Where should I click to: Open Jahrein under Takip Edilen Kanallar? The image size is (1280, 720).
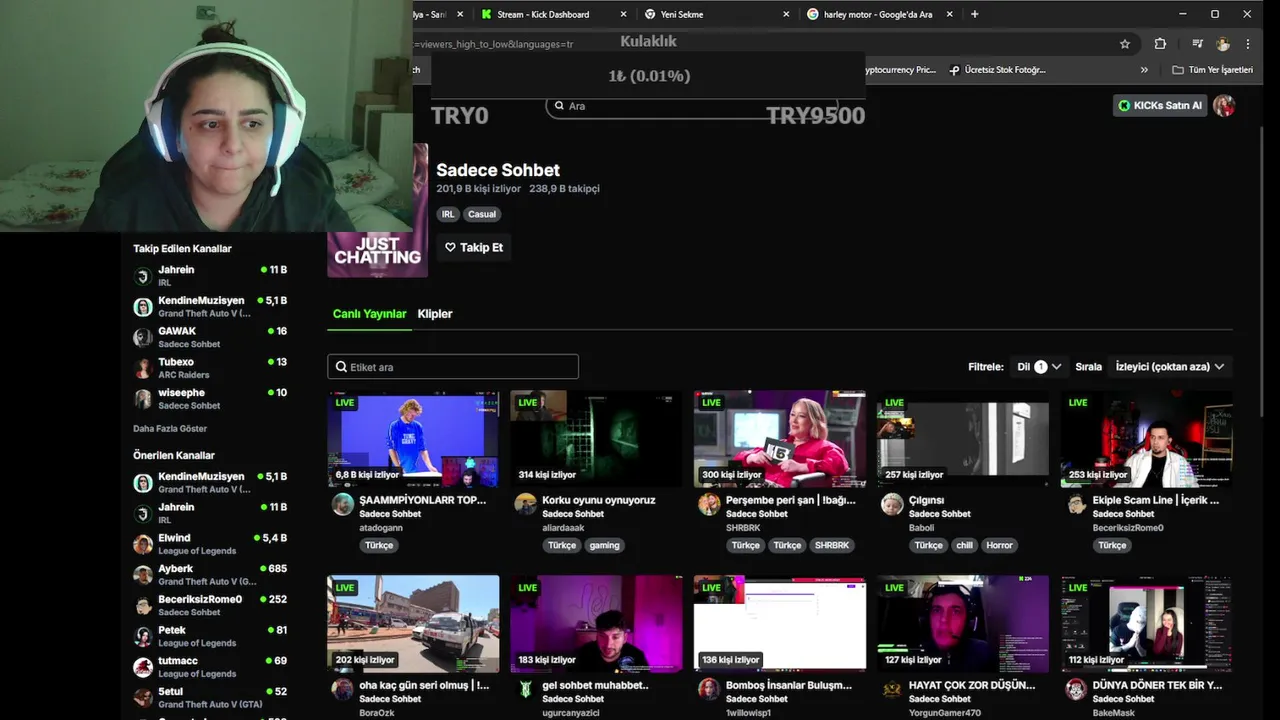[211, 276]
